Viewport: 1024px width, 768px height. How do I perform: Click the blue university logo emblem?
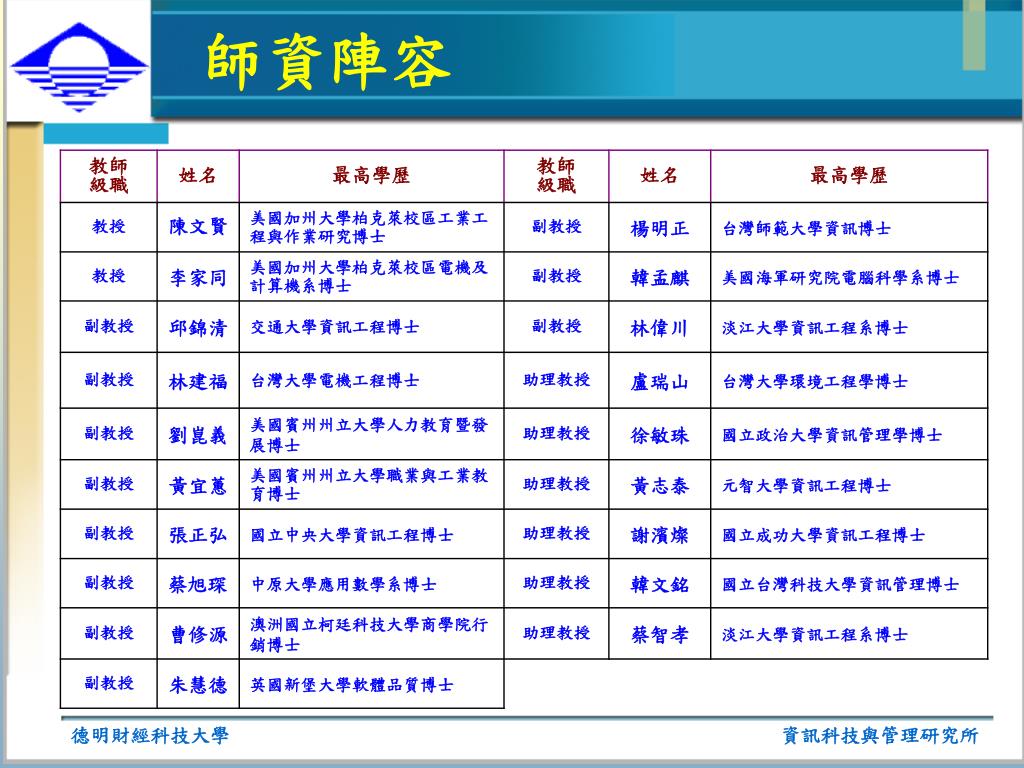79,67
